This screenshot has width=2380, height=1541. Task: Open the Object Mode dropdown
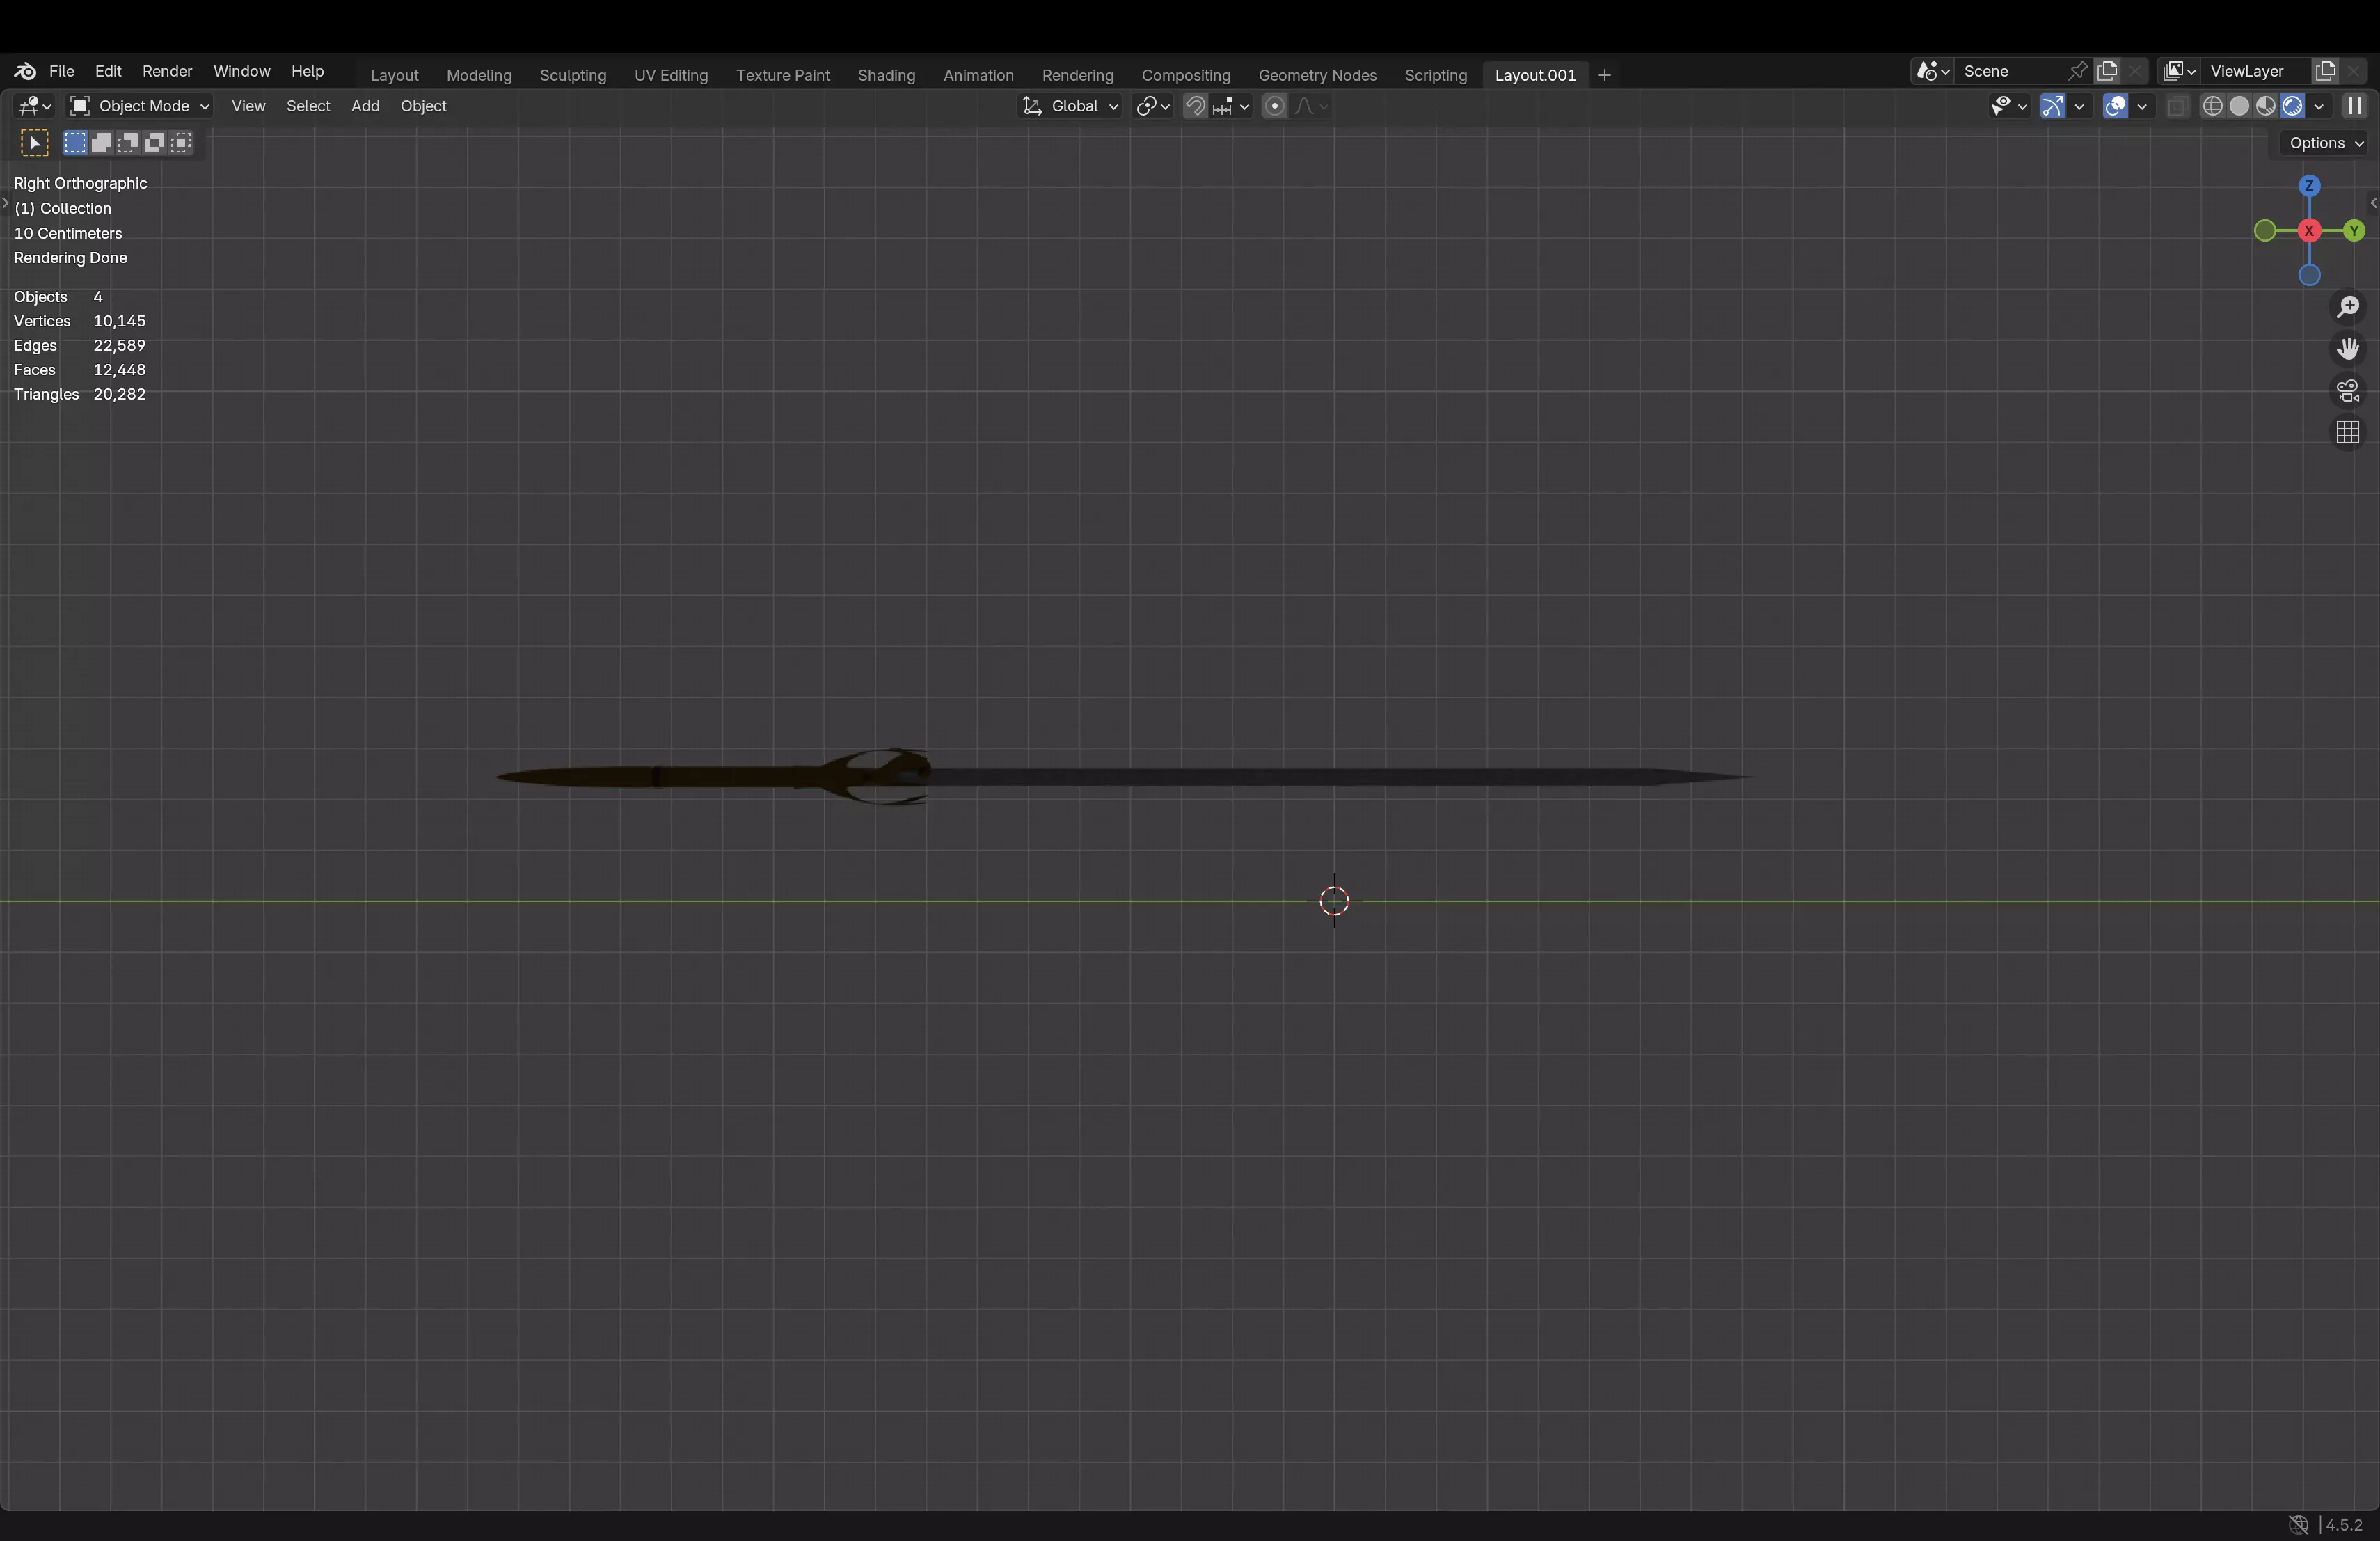[x=139, y=106]
